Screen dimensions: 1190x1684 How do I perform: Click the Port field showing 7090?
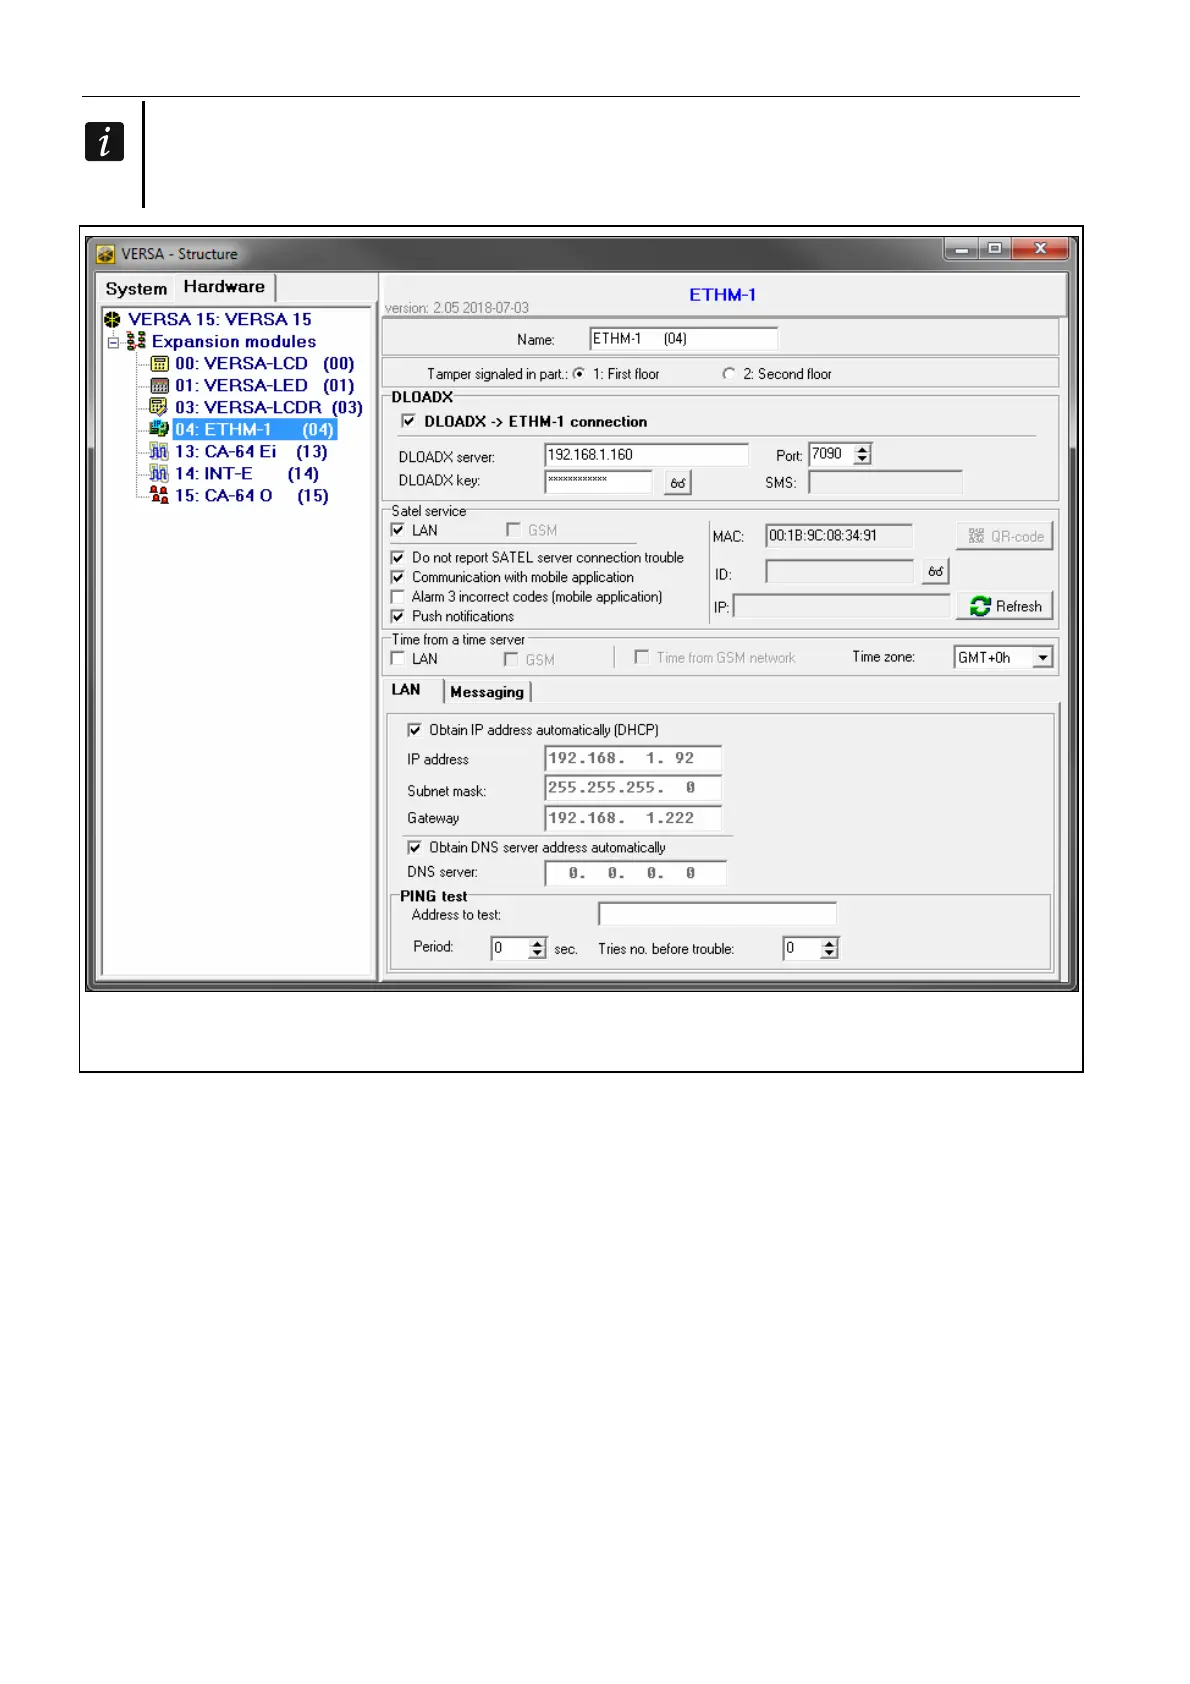832,454
